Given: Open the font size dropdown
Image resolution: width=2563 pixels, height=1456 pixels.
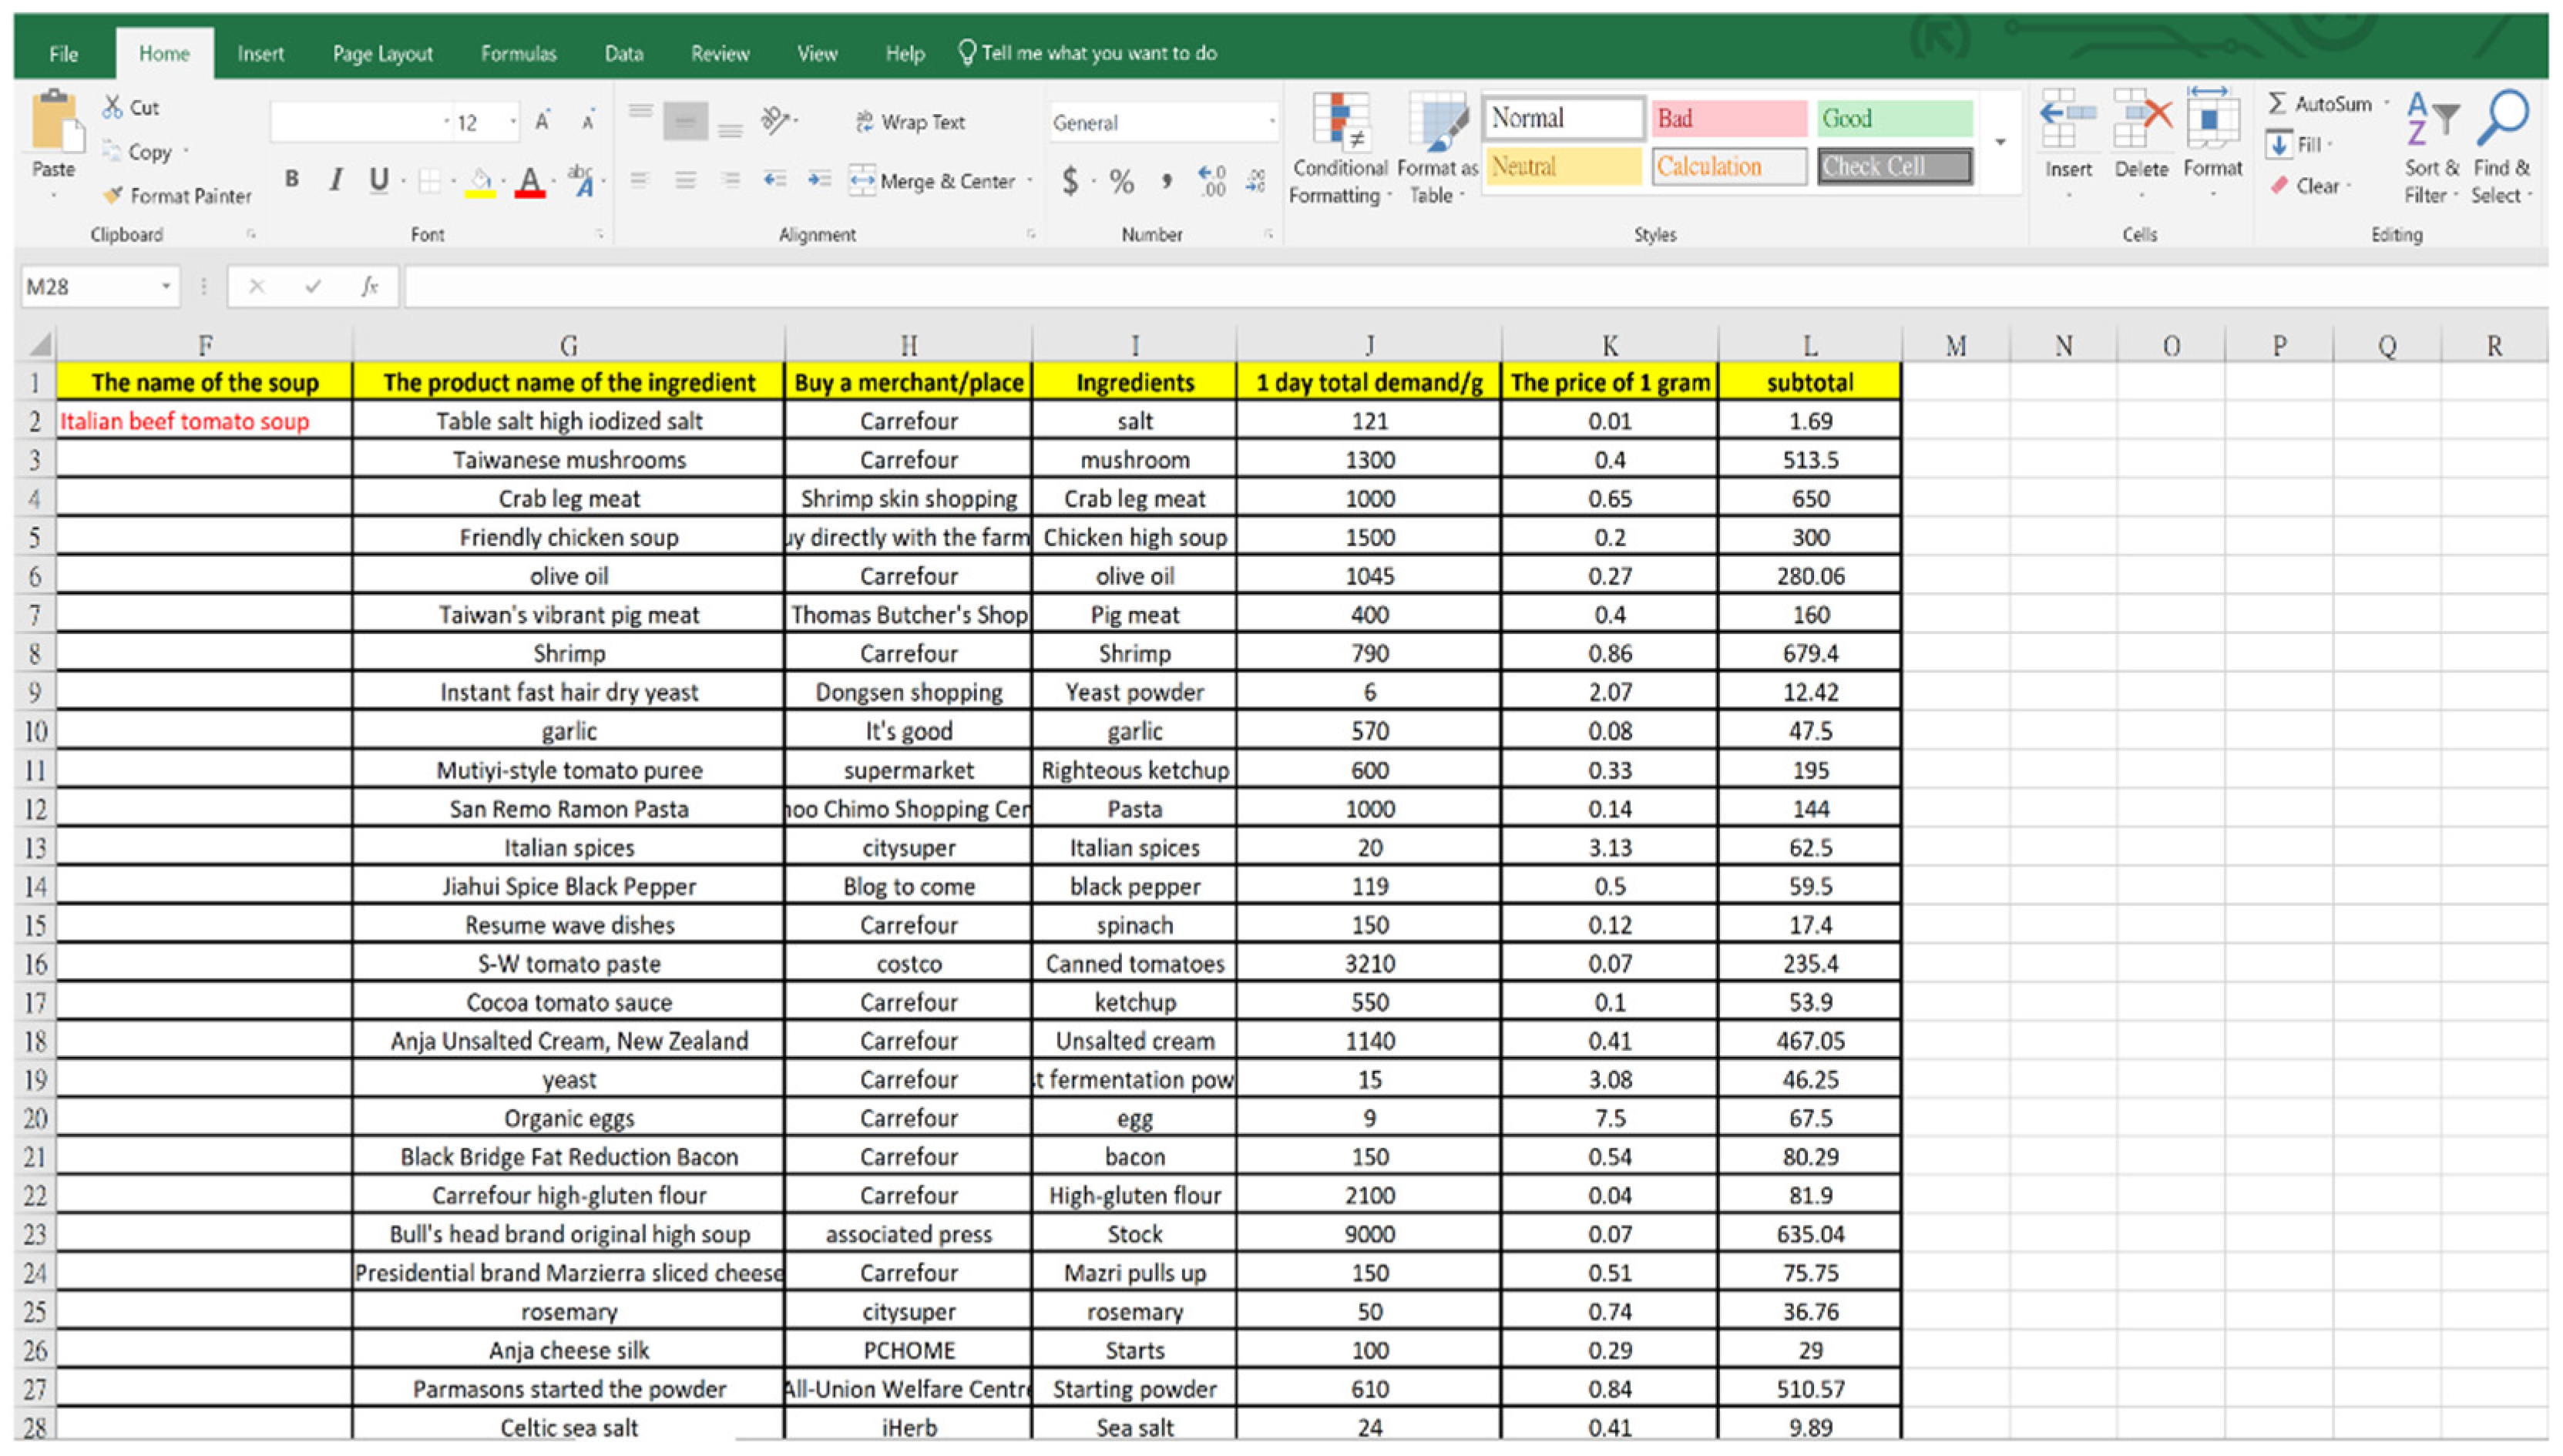Looking at the screenshot, I should [x=513, y=122].
